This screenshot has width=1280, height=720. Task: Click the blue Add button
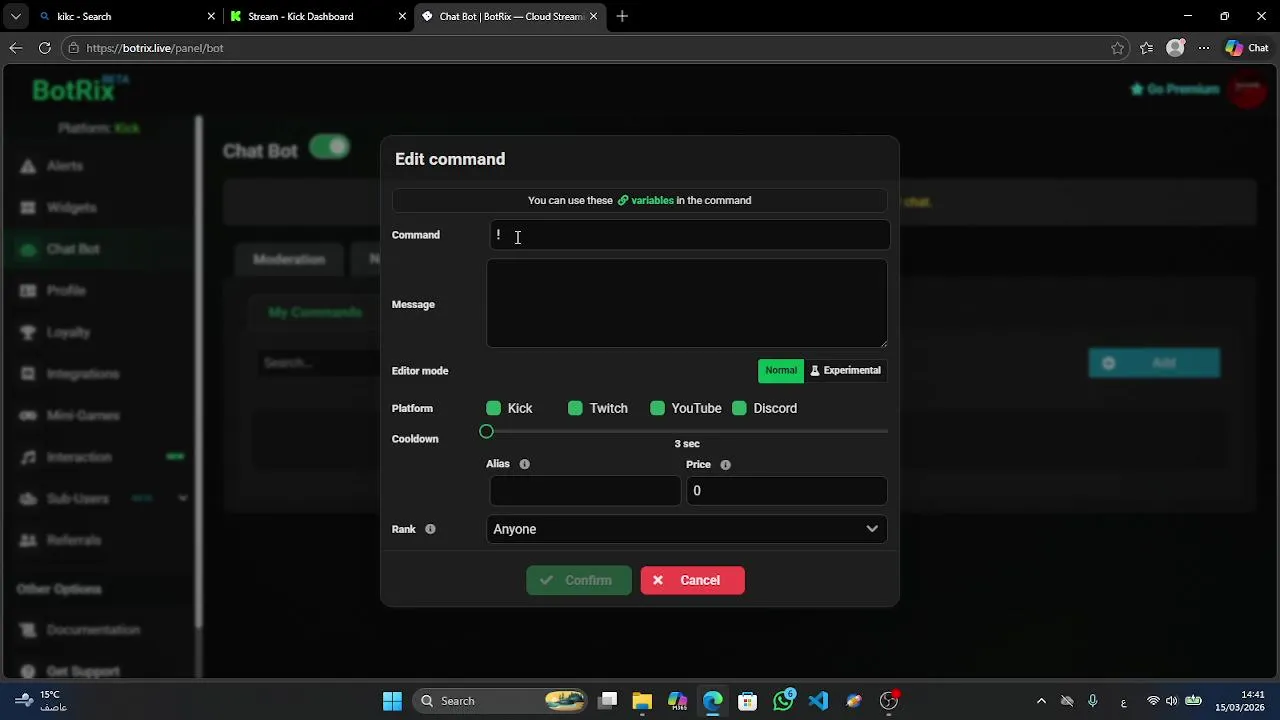1154,363
